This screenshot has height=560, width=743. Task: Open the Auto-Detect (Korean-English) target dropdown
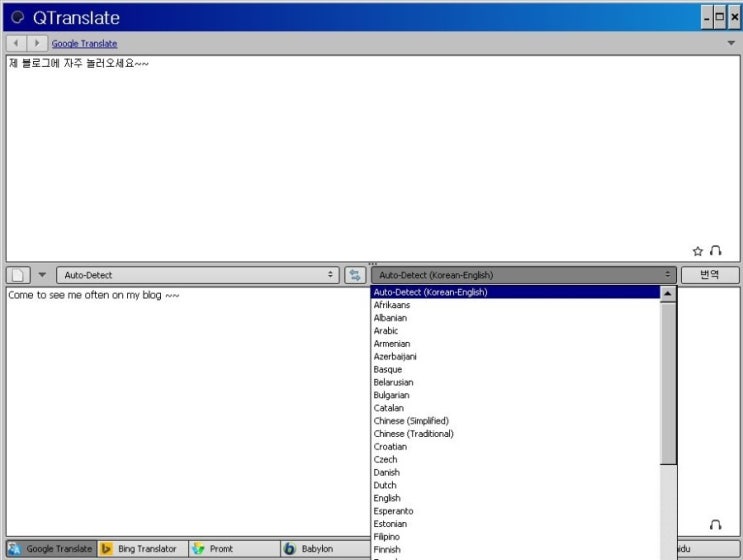click(523, 275)
